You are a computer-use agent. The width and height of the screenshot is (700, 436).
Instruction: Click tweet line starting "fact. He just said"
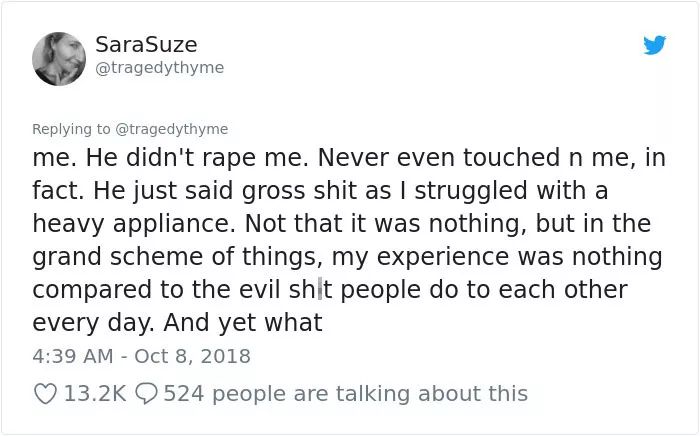pos(320,191)
